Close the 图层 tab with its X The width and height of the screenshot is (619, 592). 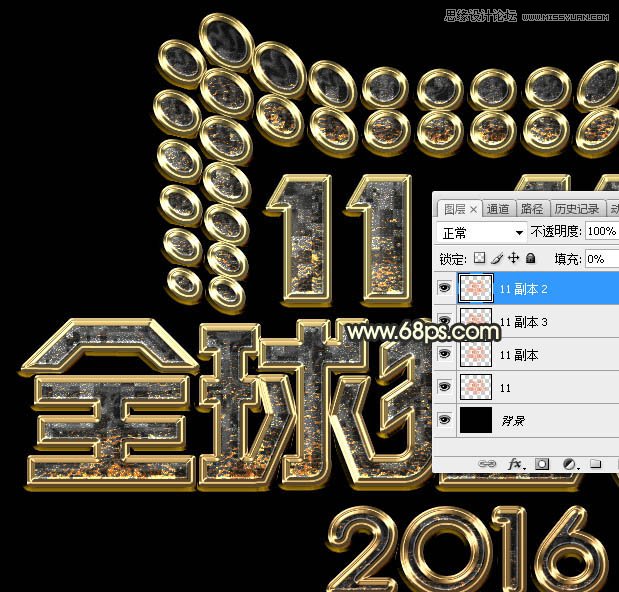tap(473, 210)
